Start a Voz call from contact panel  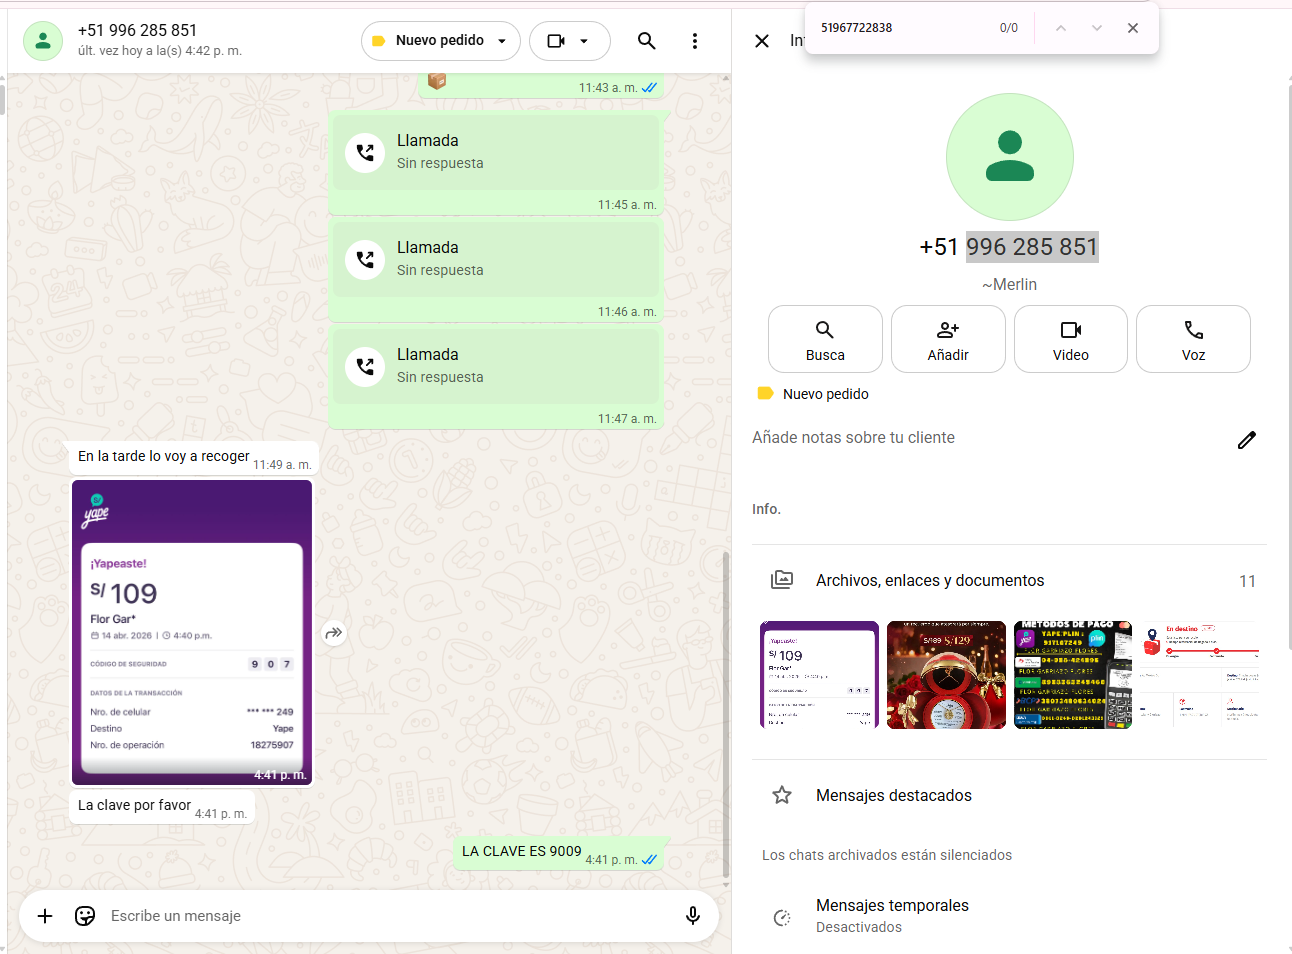coord(1193,339)
